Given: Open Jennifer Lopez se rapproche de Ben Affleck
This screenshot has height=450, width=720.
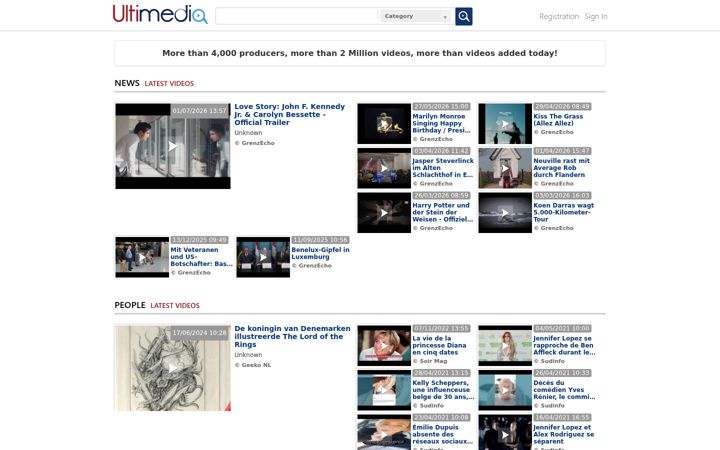Looking at the screenshot, I should point(564,345).
